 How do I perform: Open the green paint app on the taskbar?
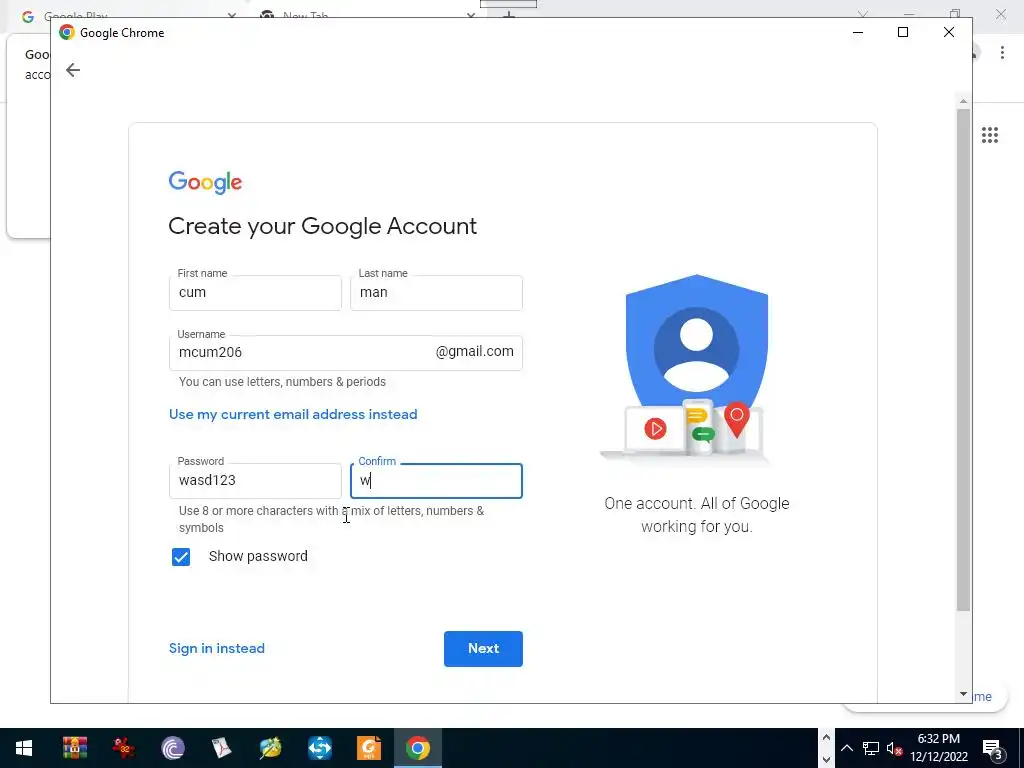tap(270, 748)
